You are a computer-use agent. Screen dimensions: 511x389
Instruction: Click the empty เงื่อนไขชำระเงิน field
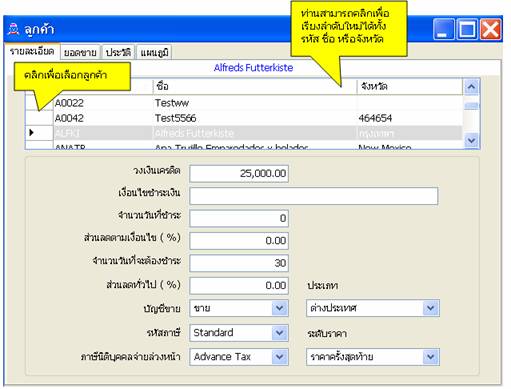pyautogui.click(x=314, y=196)
